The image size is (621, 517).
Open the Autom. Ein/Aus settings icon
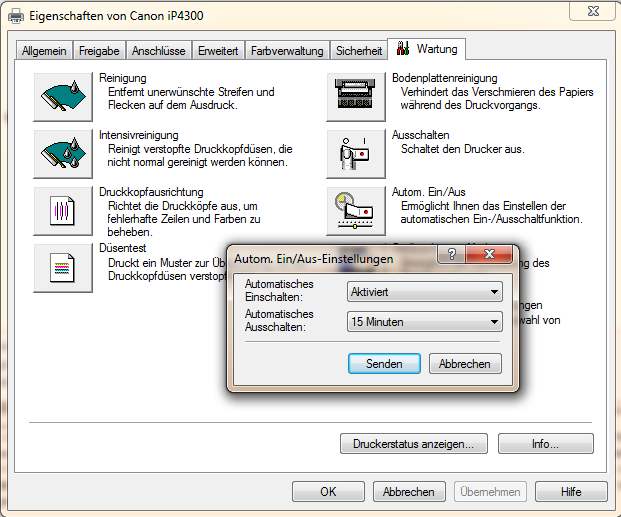tap(356, 211)
